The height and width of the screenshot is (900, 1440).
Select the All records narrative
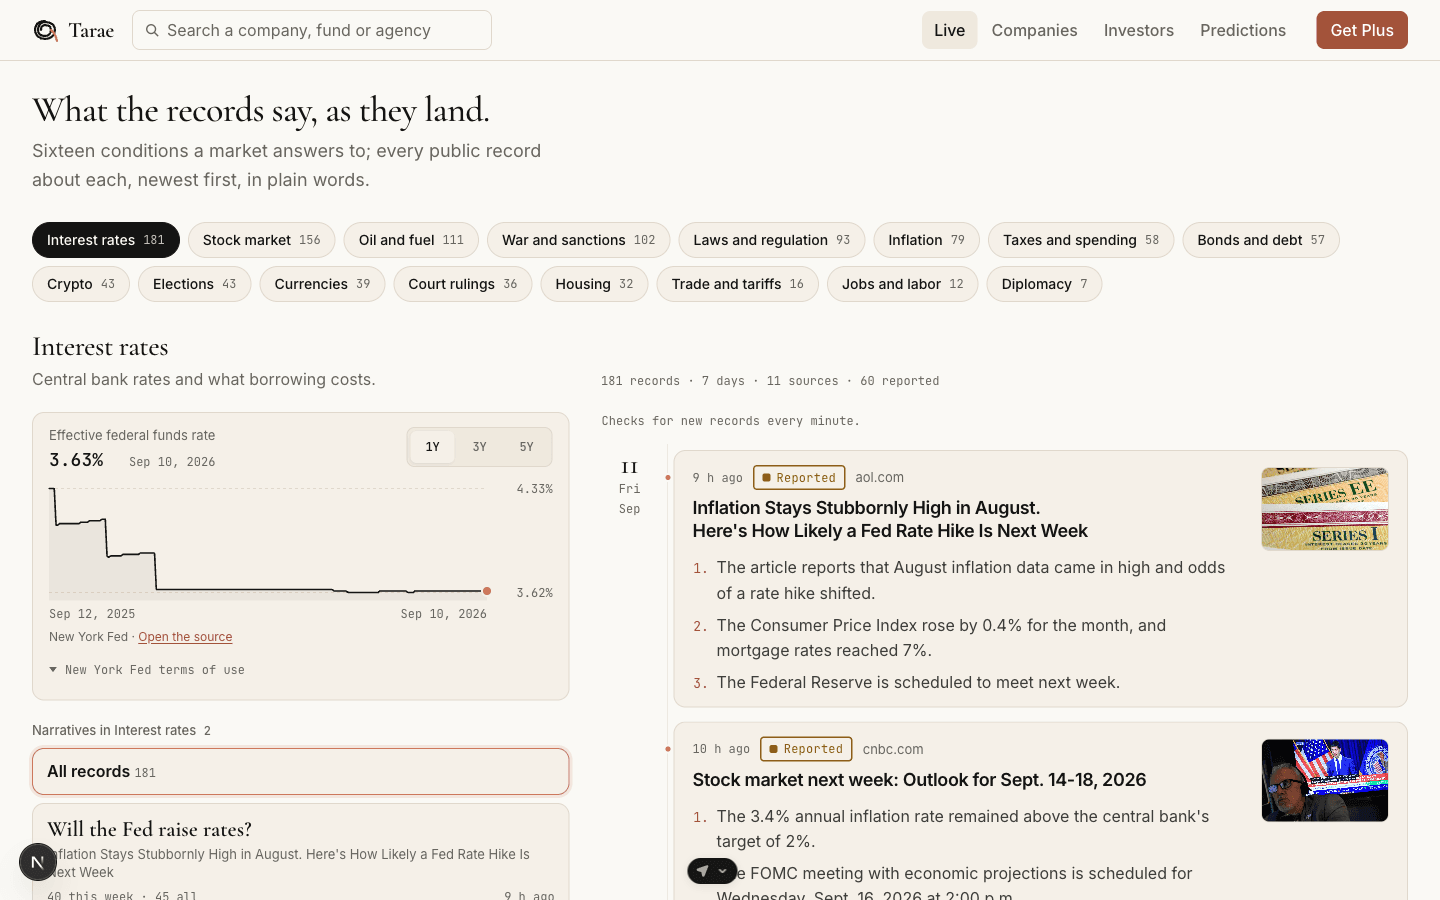tap(300, 771)
